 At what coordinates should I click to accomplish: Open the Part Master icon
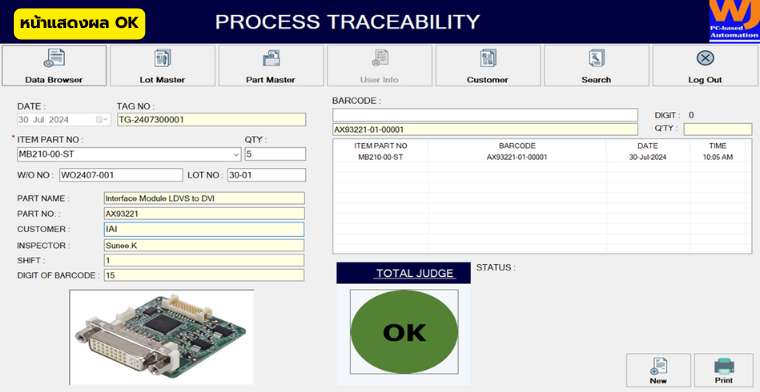271,58
